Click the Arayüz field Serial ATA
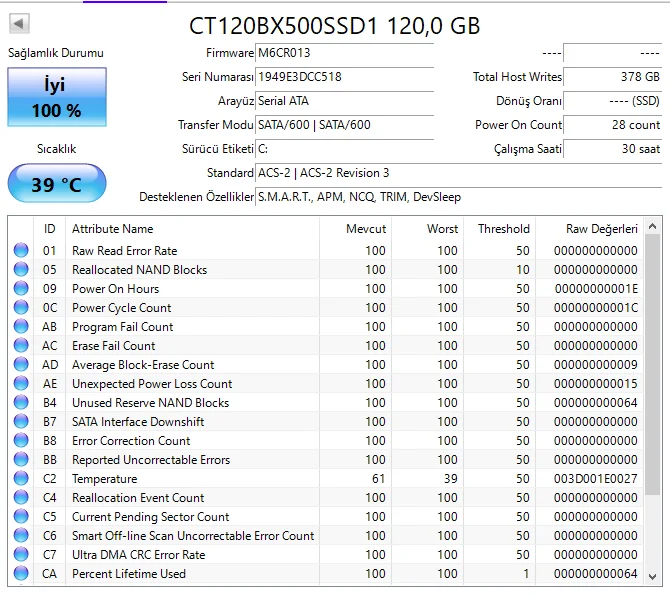670x595 pixels. pos(344,101)
